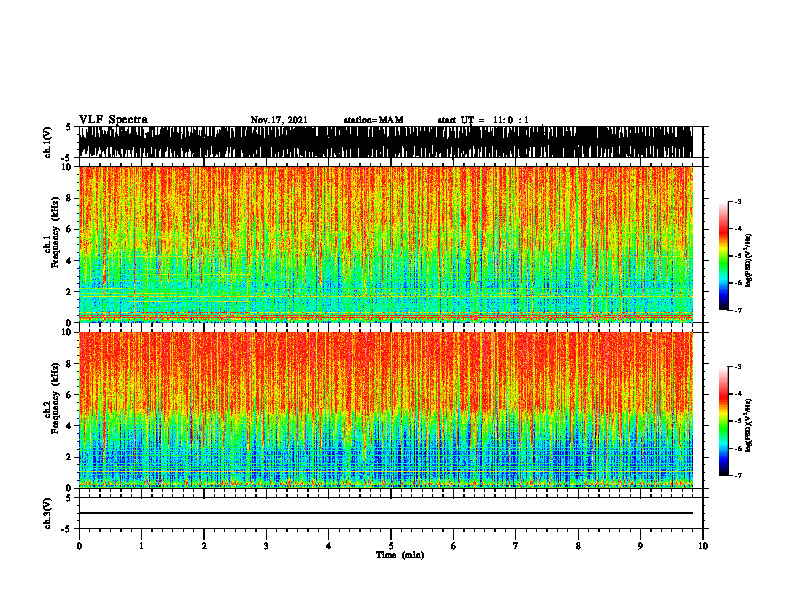Click the "-3" label on ch.2 color bar
Image resolution: width=792 pixels, height=612 pixels.
pyautogui.click(x=738, y=367)
